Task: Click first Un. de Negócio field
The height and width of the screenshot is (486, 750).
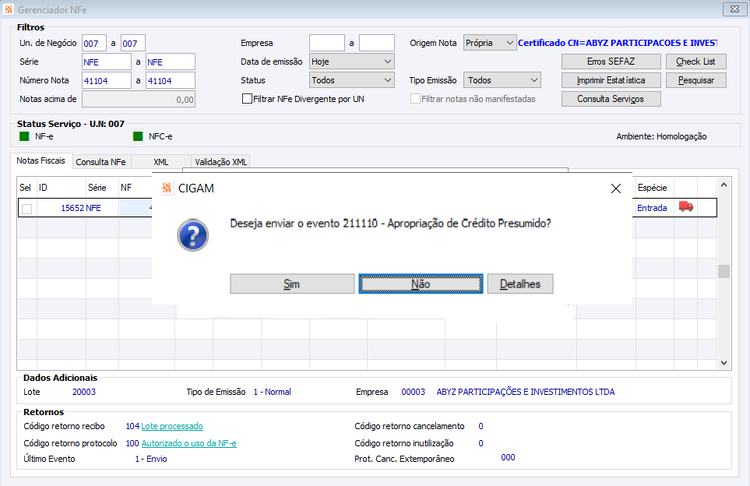Action: pyautogui.click(x=94, y=43)
